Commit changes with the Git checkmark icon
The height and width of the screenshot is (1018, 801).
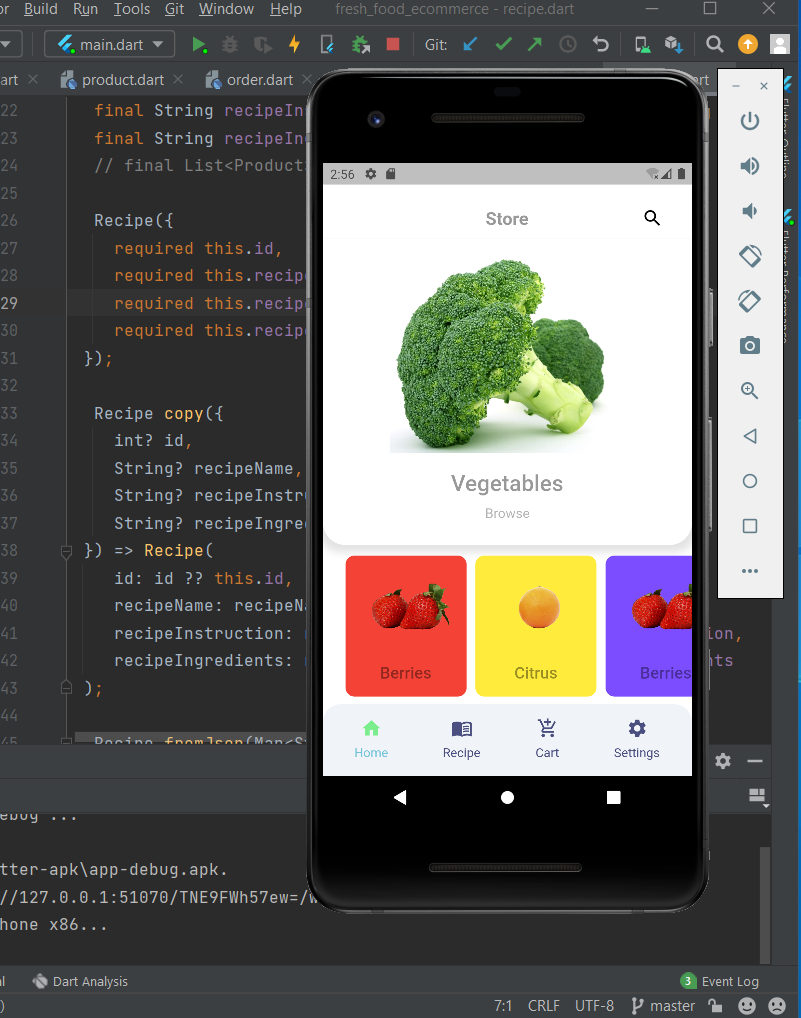[x=503, y=44]
